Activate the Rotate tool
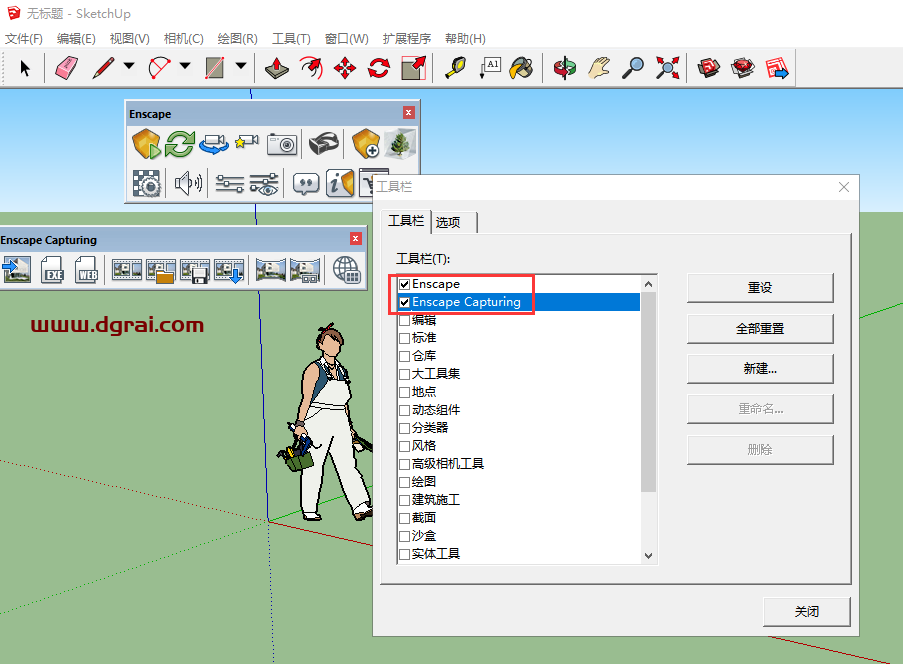 [x=378, y=68]
